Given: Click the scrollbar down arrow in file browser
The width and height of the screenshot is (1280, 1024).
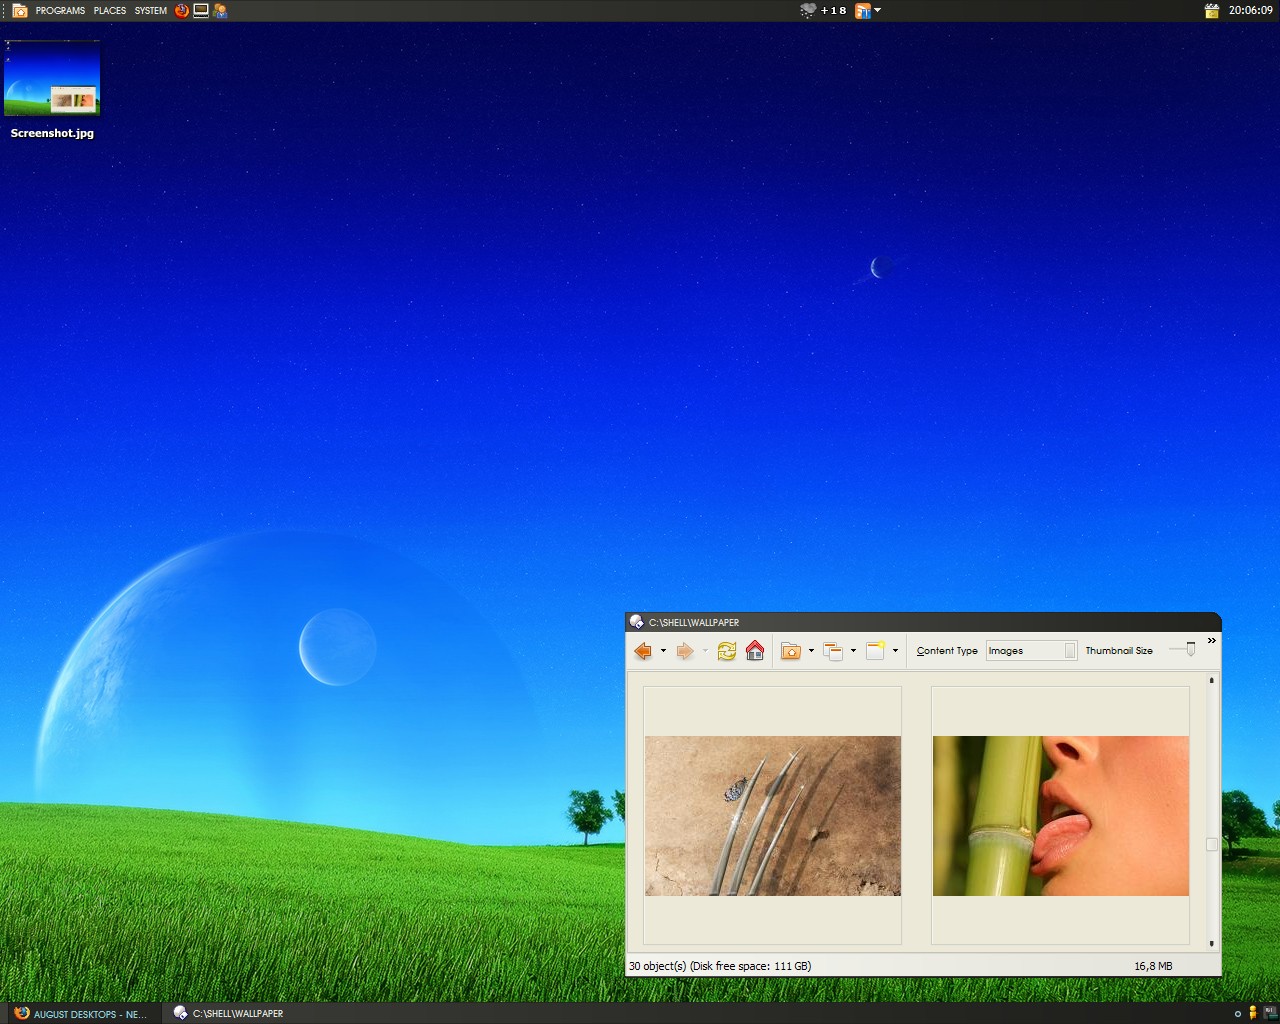Looking at the screenshot, I should [1212, 943].
